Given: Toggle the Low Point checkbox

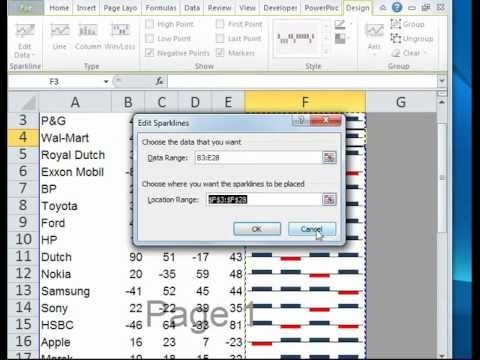Looking at the screenshot, I should click(x=149, y=38).
